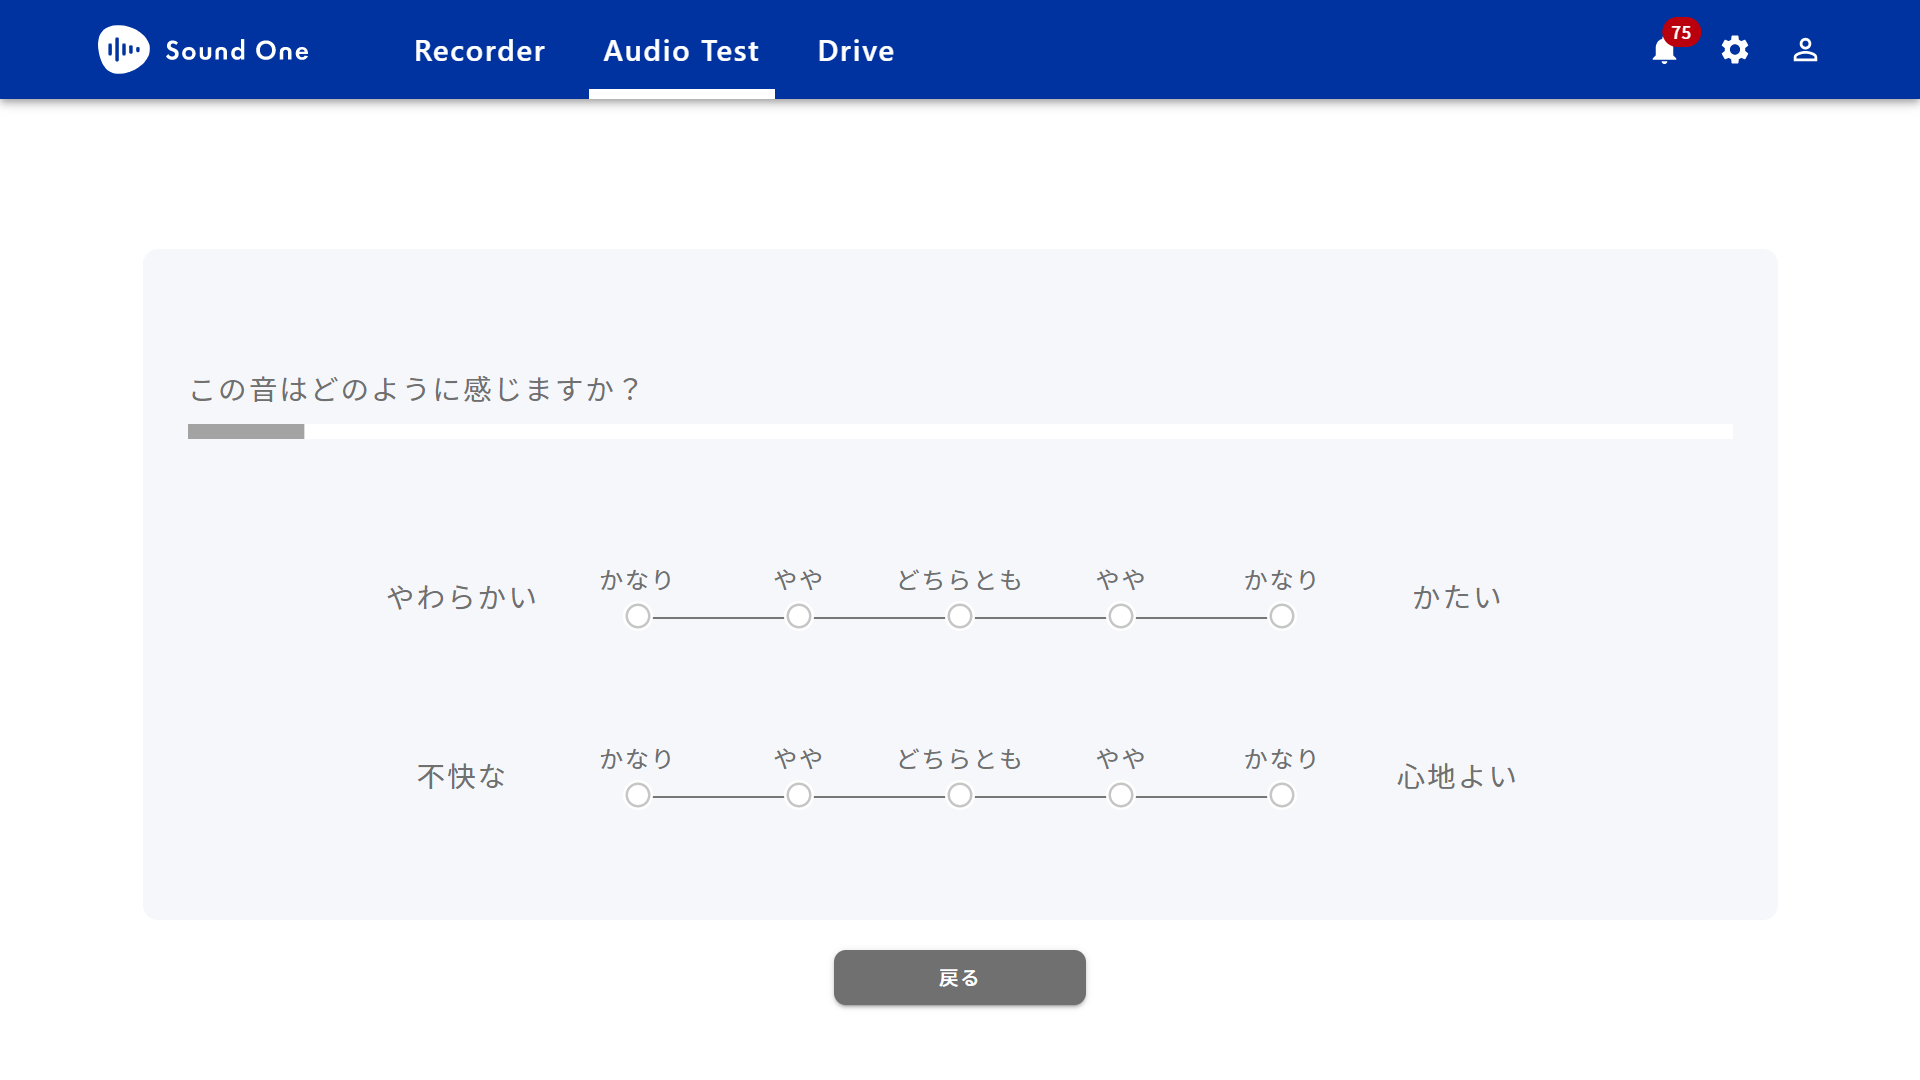Open the user account profile icon
Screen dimensions: 1920x1080
click(1805, 50)
